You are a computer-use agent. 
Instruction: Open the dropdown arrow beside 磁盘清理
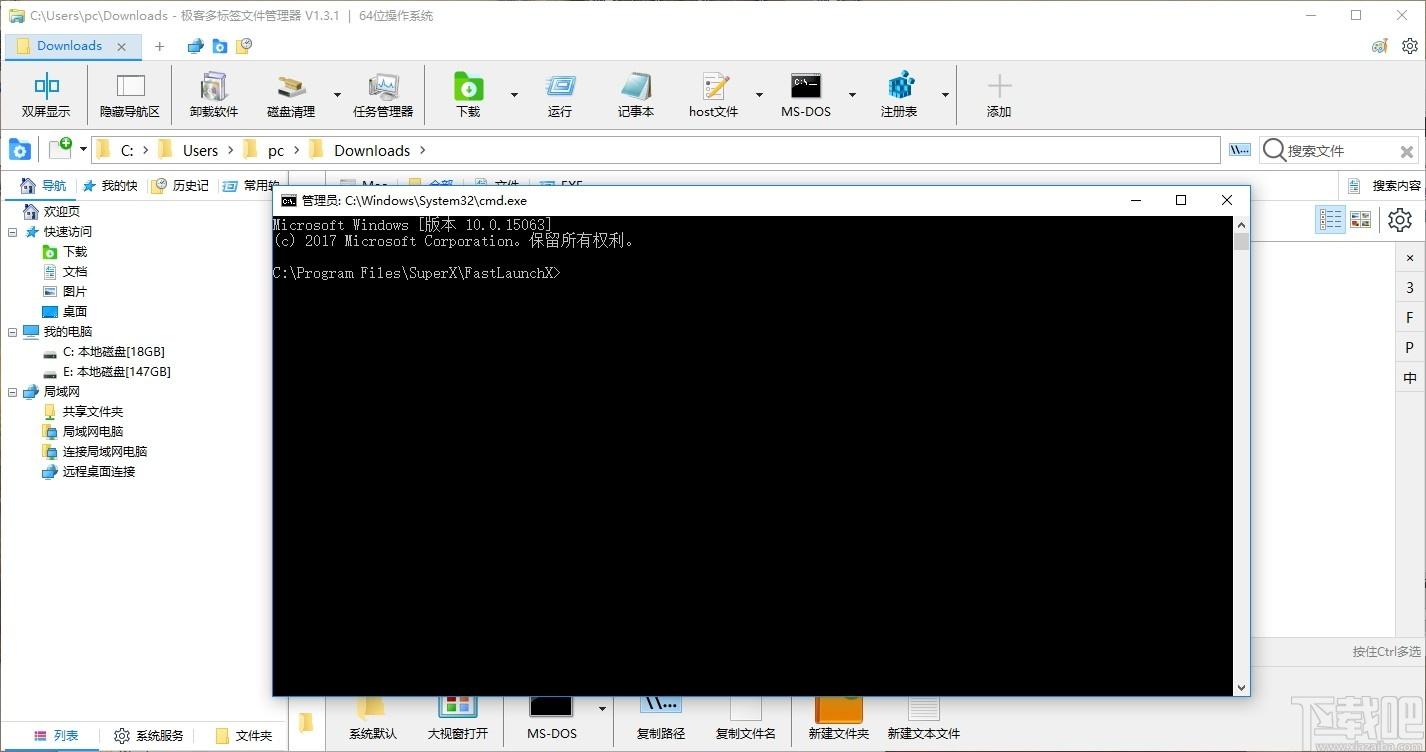pos(336,95)
